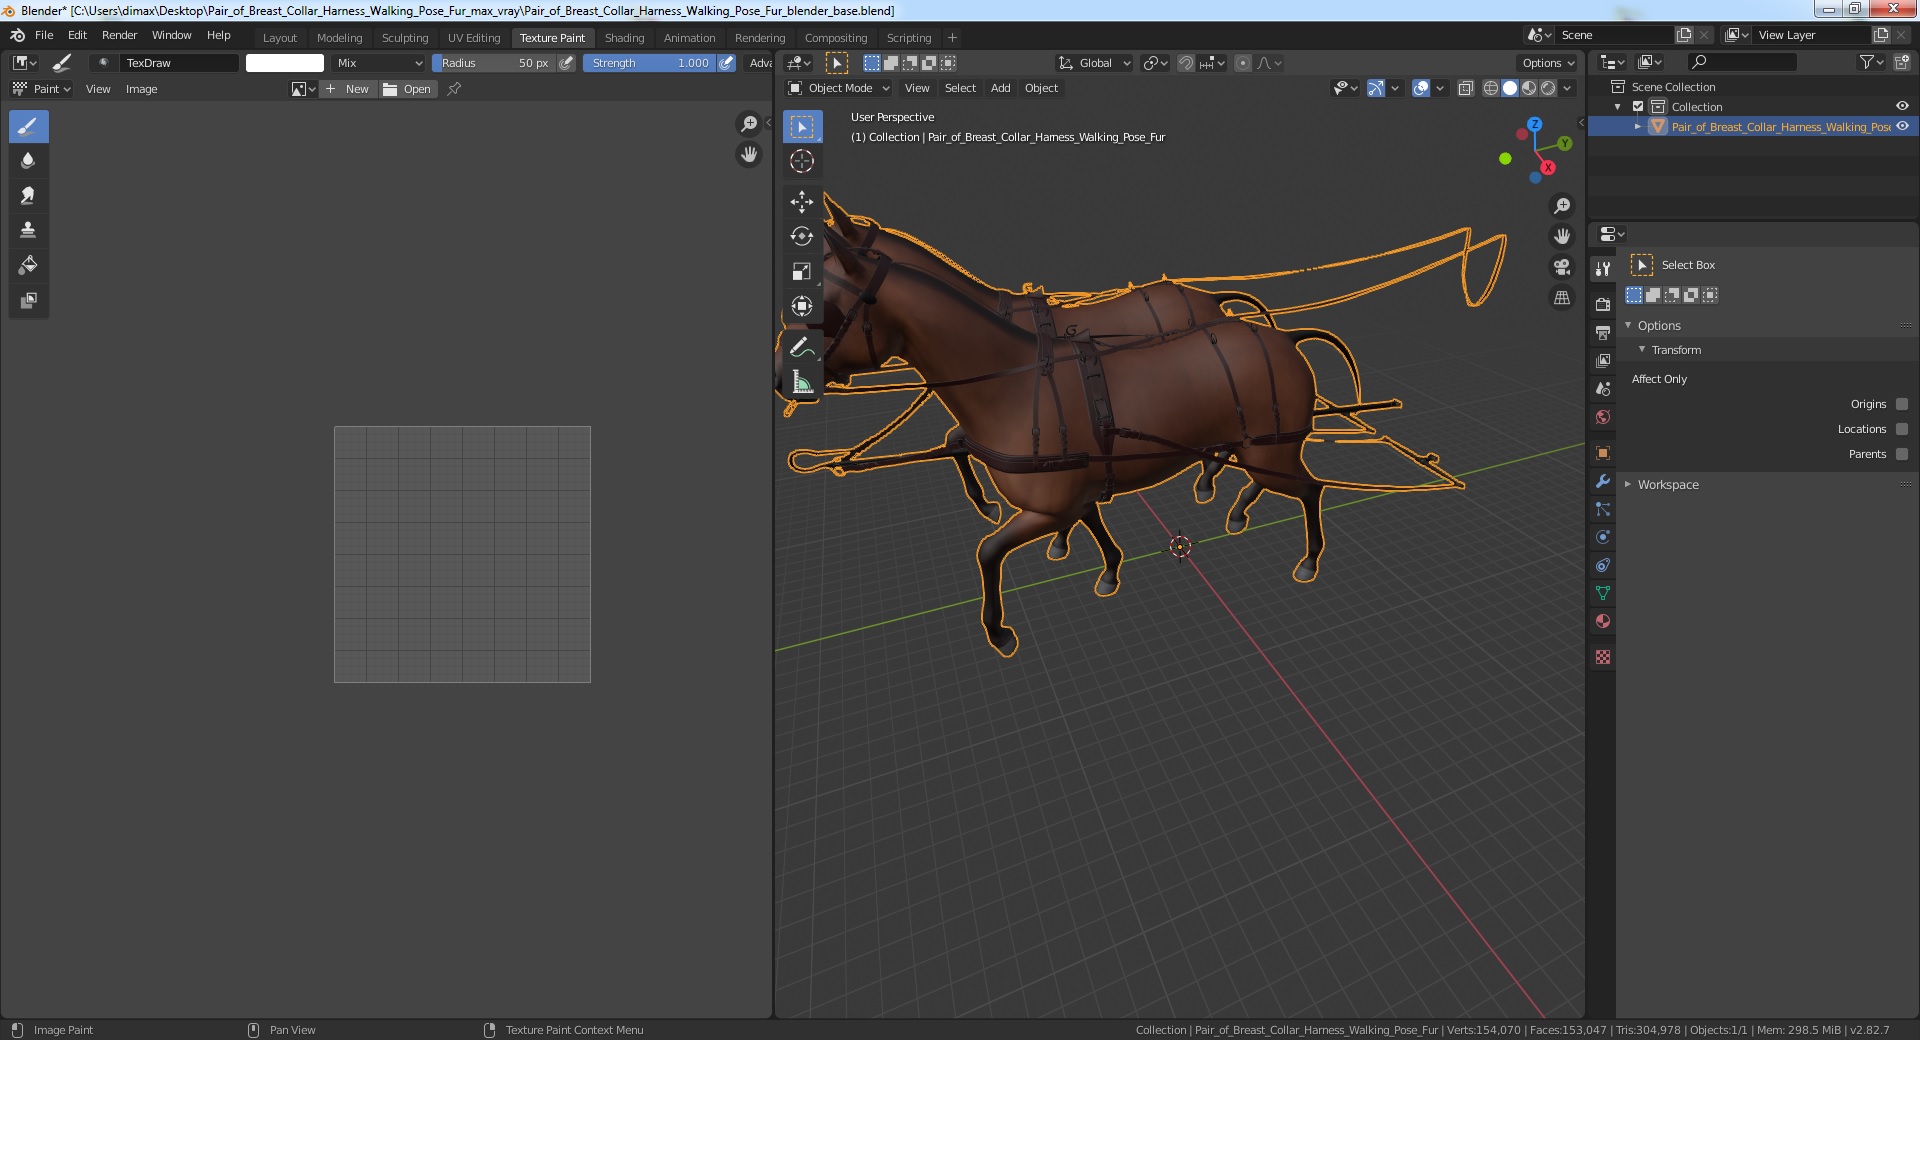Activate the Measure tool
Screen dimensions: 1920x1158
tap(802, 382)
